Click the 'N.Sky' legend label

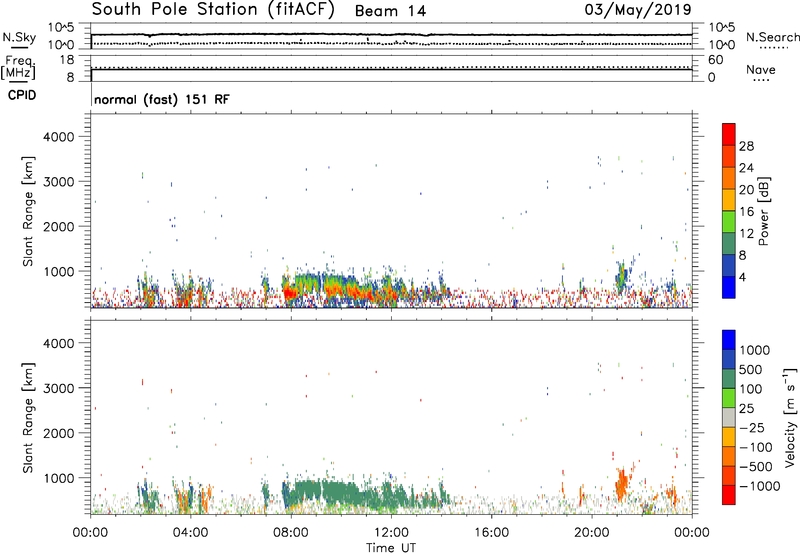(19, 37)
